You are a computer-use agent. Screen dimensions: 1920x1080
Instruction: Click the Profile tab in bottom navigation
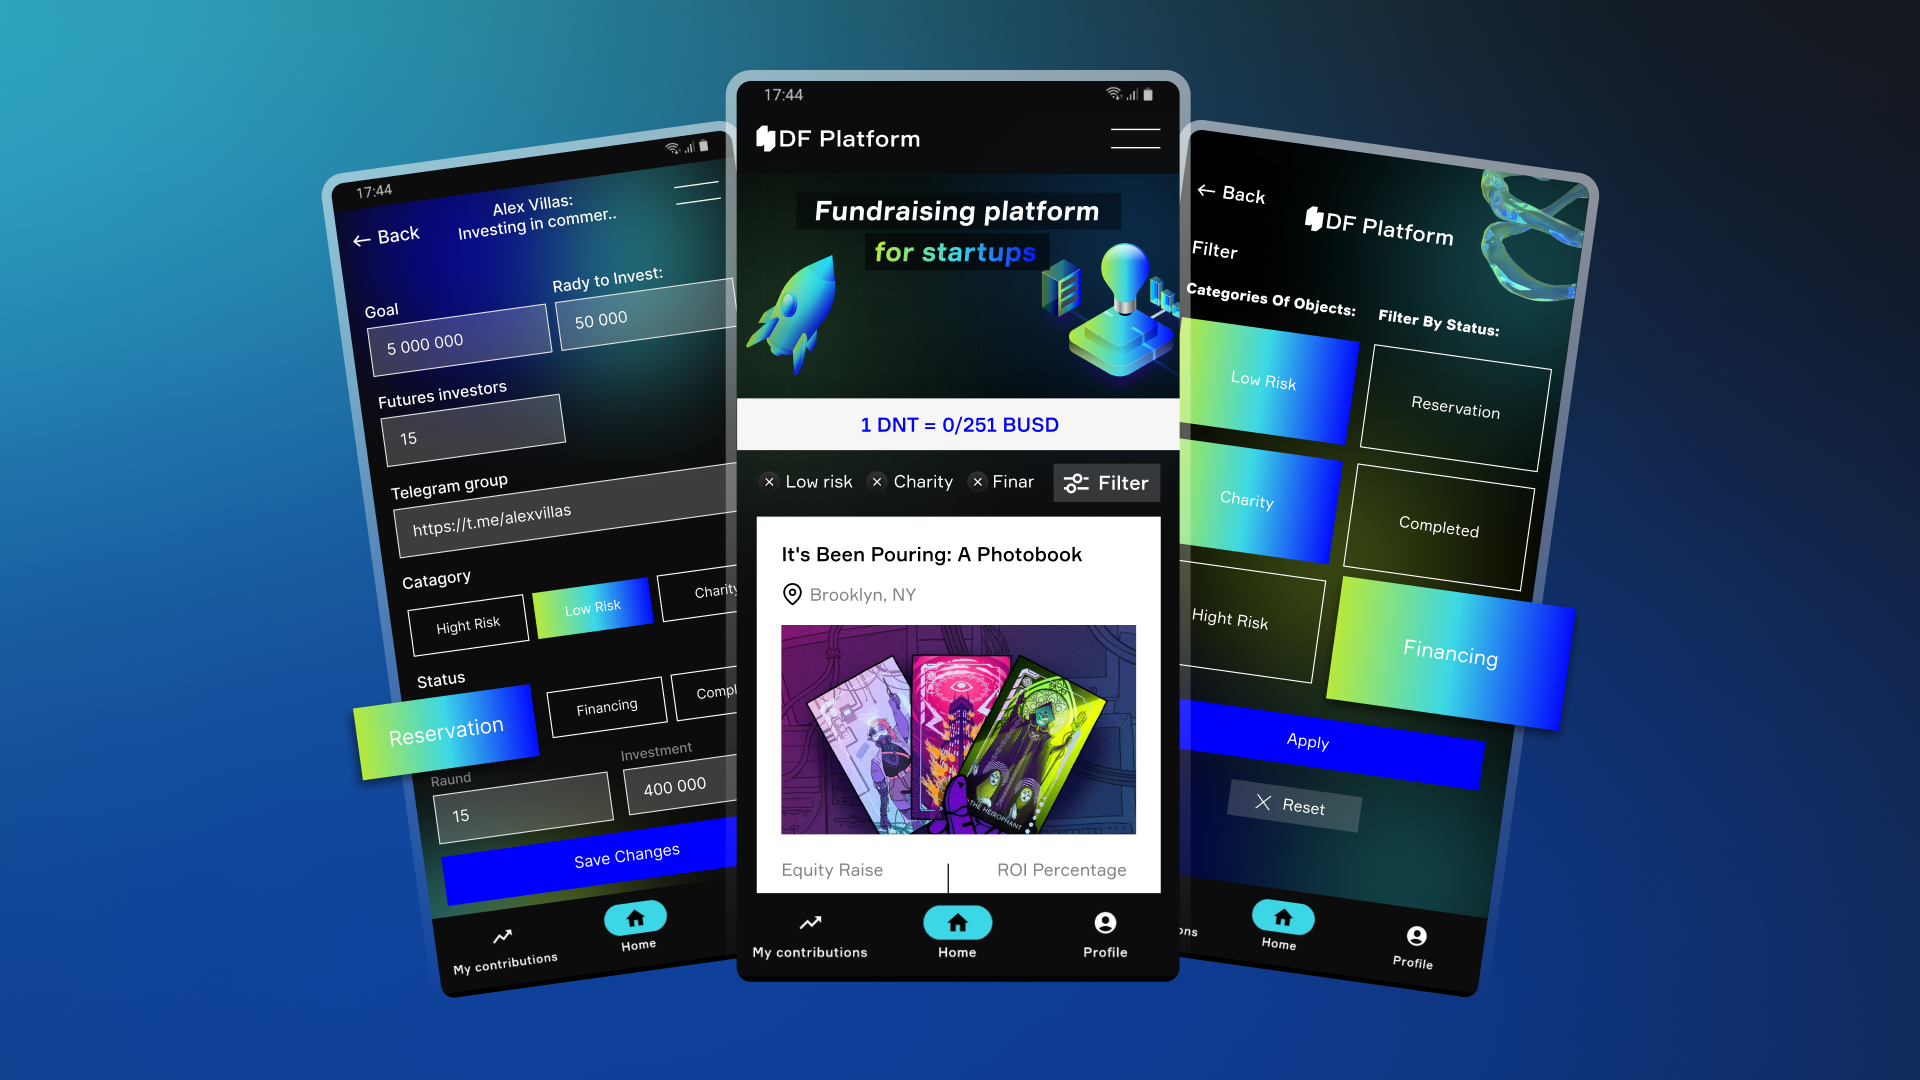[x=1105, y=931]
